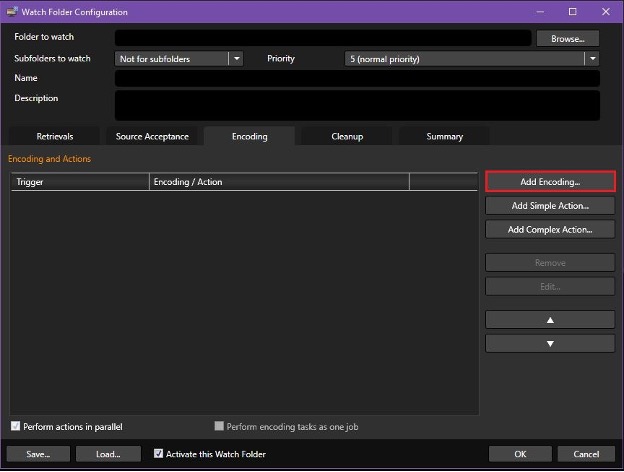The width and height of the screenshot is (624, 472).
Task: Focus the Folder to watch input field
Action: click(323, 38)
